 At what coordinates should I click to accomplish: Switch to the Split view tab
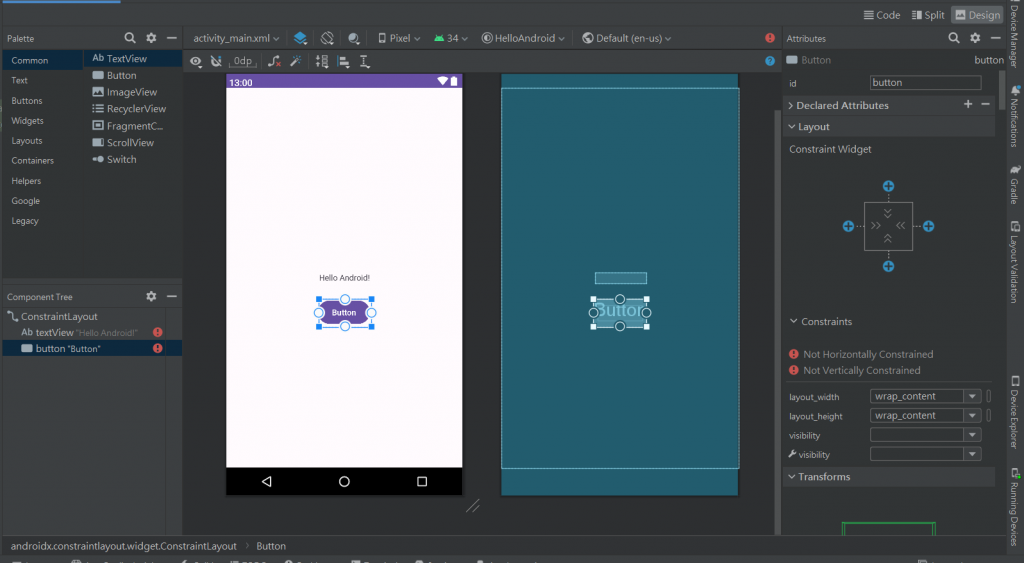point(926,15)
